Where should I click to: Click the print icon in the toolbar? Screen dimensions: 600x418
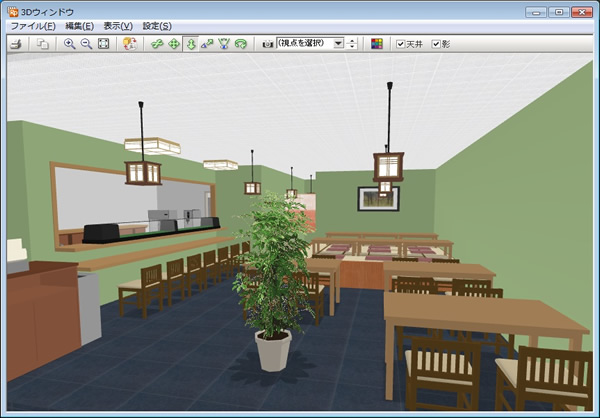pyautogui.click(x=15, y=44)
